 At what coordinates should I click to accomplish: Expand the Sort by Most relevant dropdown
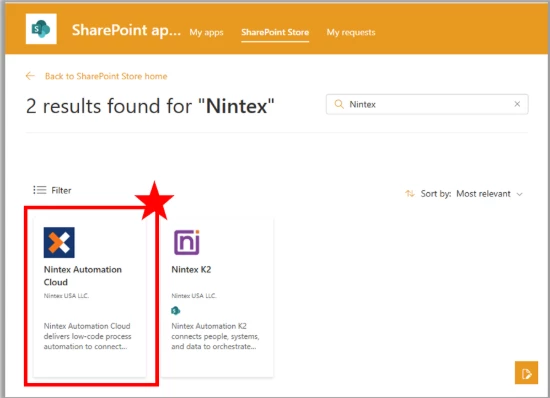(x=464, y=194)
